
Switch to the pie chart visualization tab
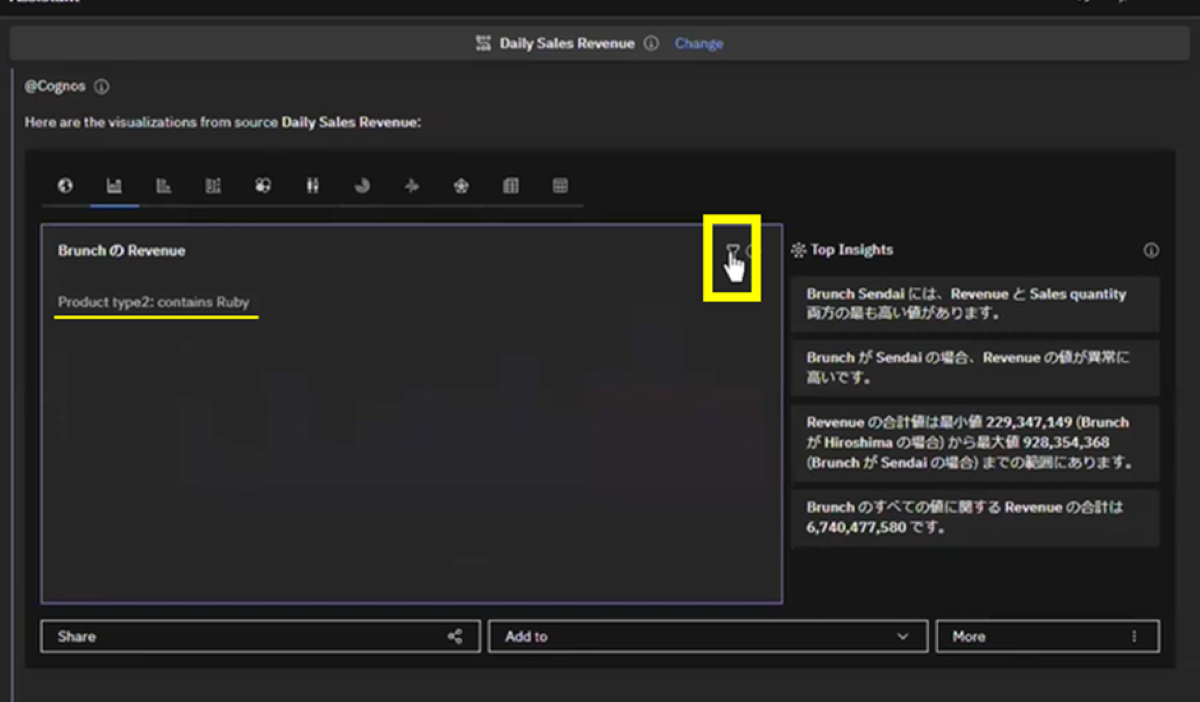click(362, 186)
